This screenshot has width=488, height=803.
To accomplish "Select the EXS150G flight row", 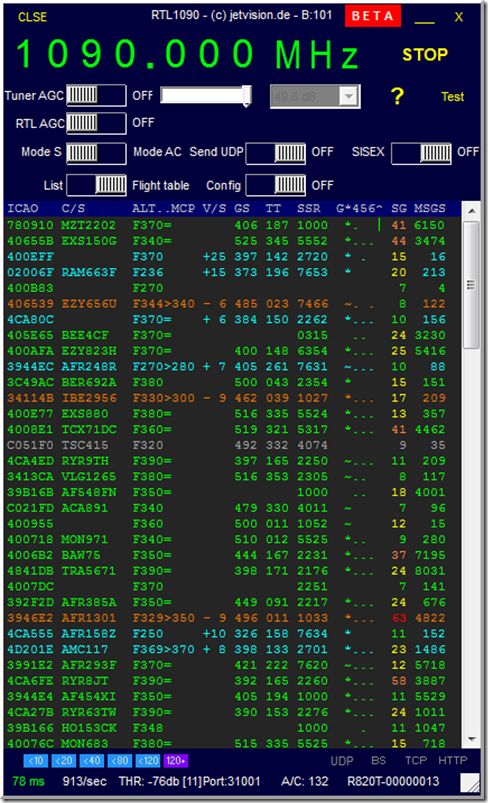I will pyautogui.click(x=226, y=241).
